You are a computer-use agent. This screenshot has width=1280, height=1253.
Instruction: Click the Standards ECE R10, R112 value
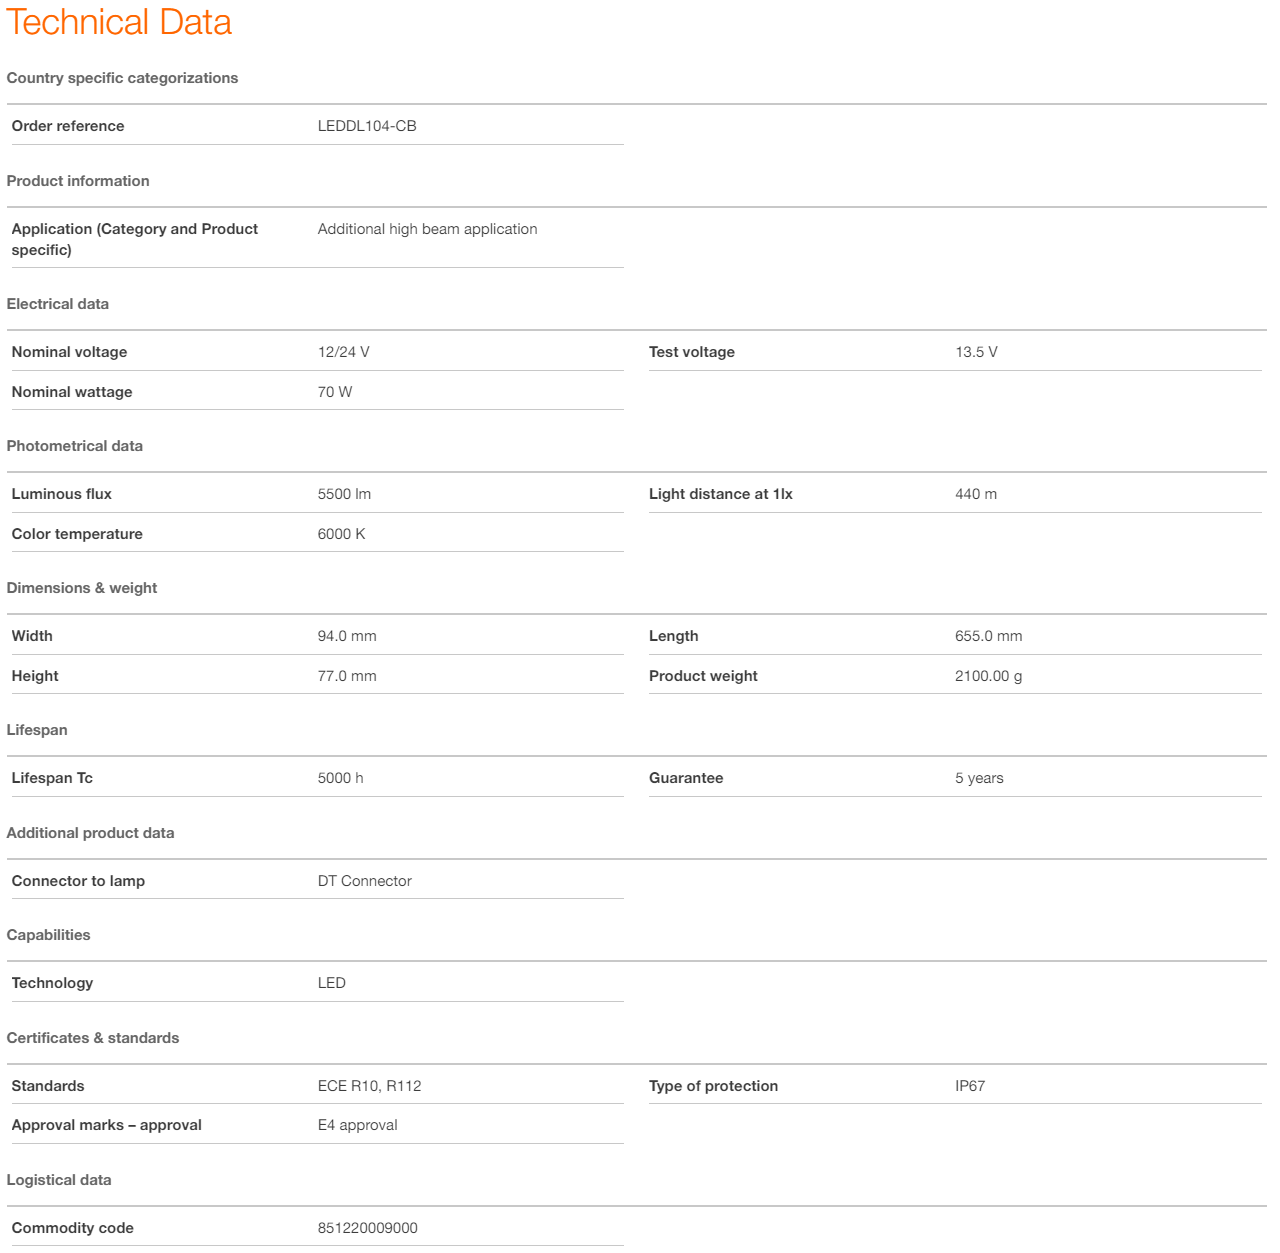coord(369,1086)
